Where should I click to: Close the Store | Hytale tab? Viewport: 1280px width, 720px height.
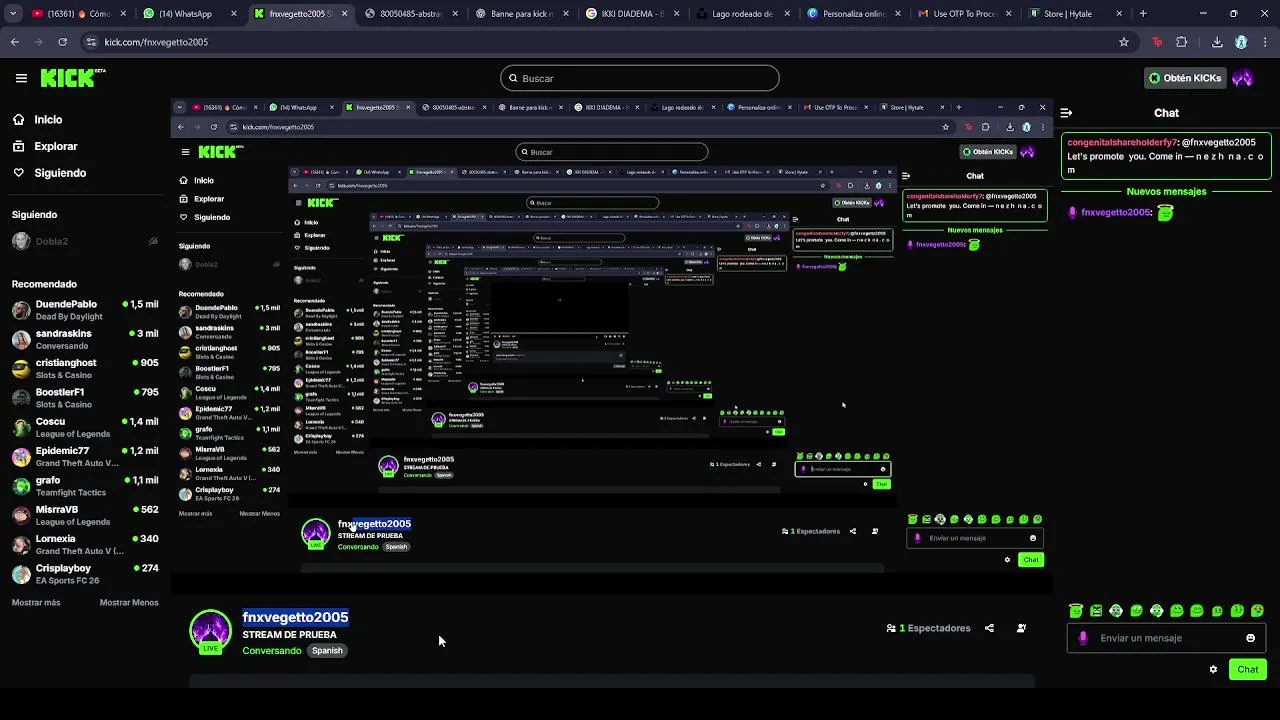click(1119, 14)
